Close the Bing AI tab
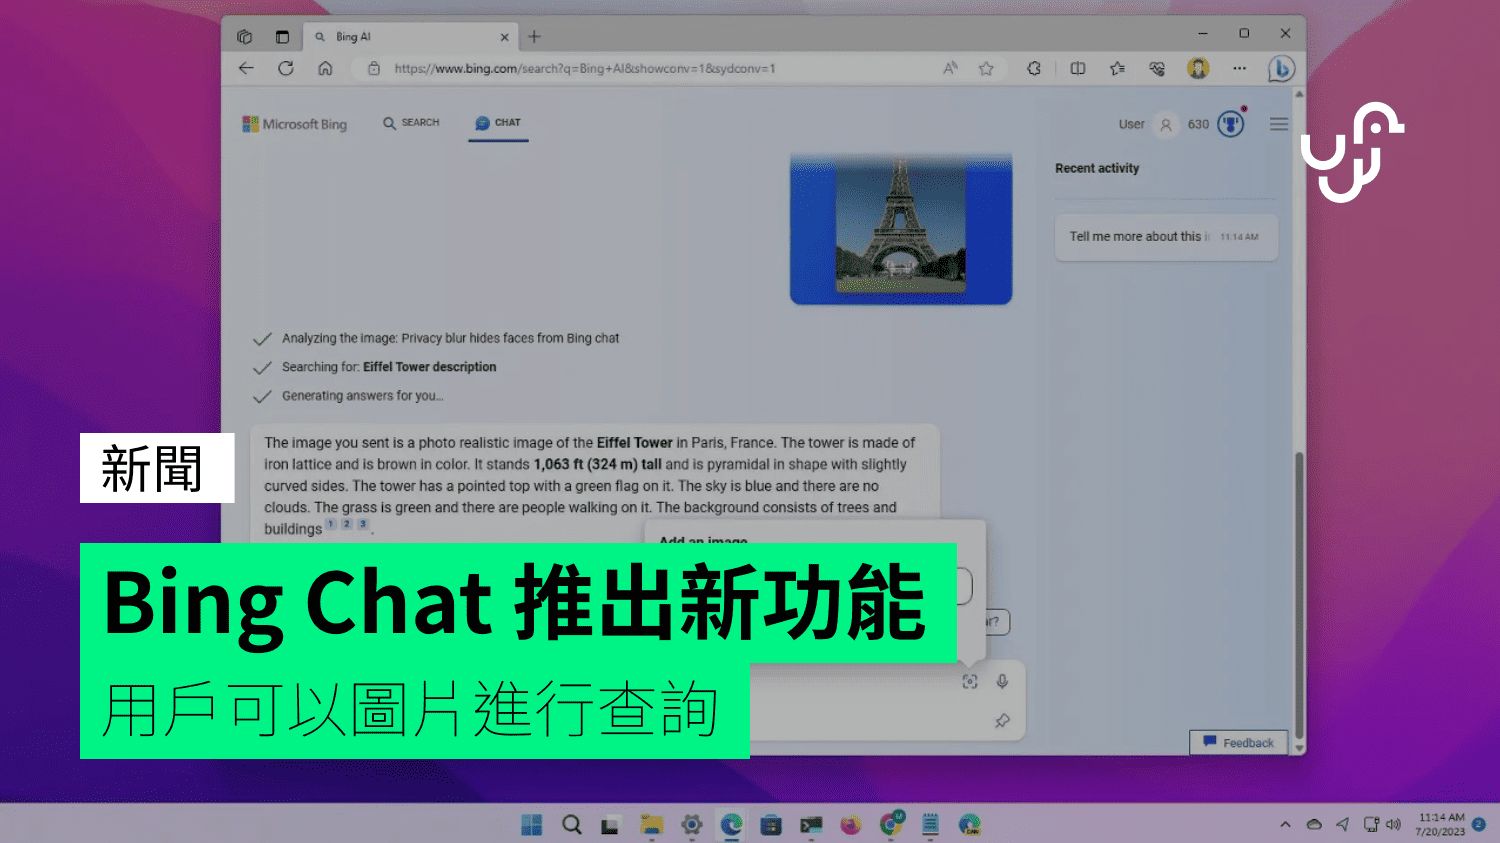 (x=504, y=37)
